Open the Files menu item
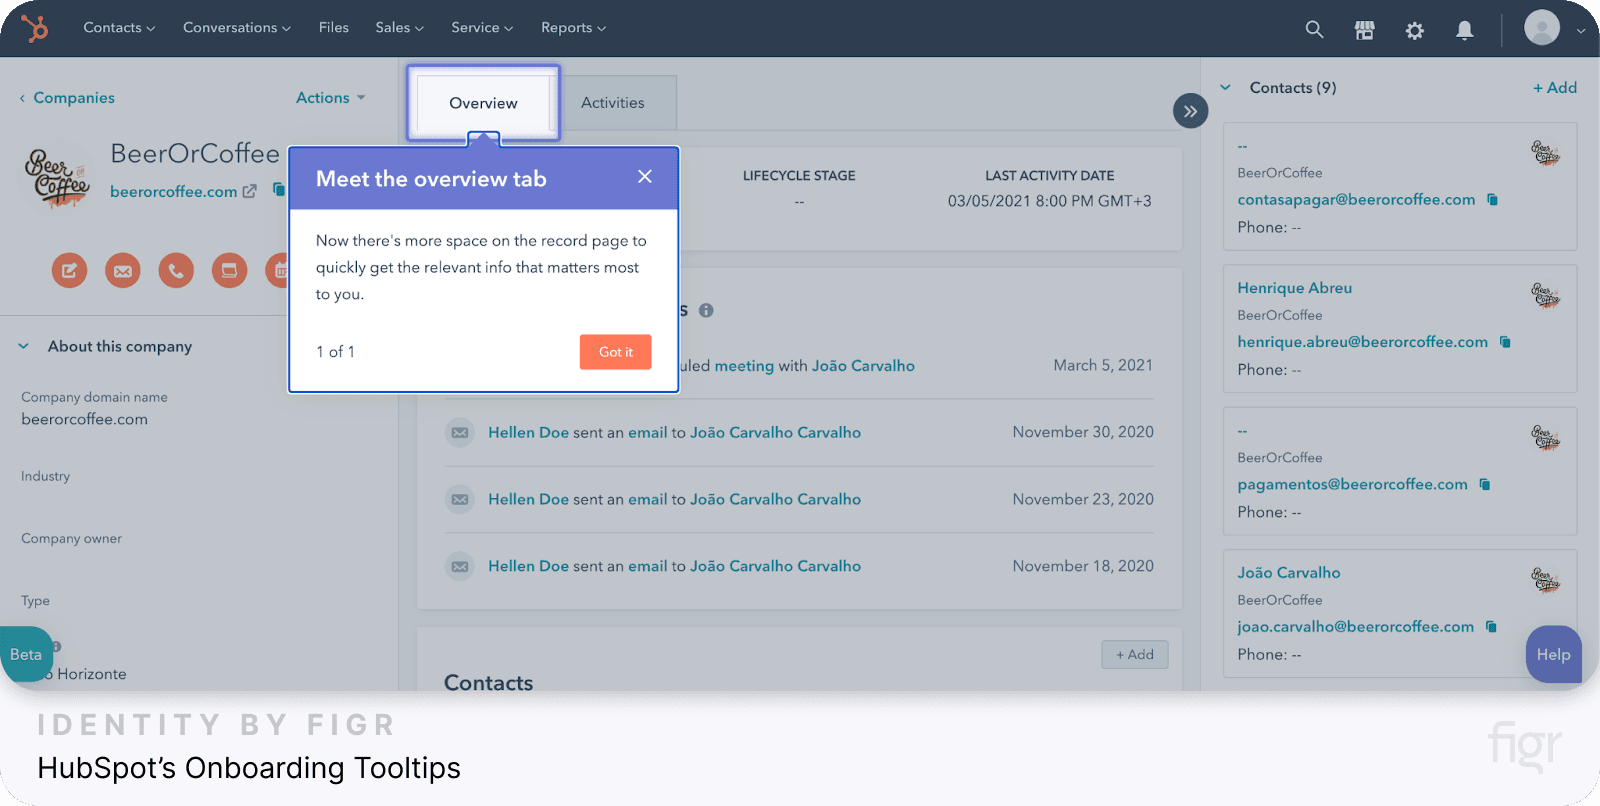The height and width of the screenshot is (806, 1600). (x=334, y=28)
